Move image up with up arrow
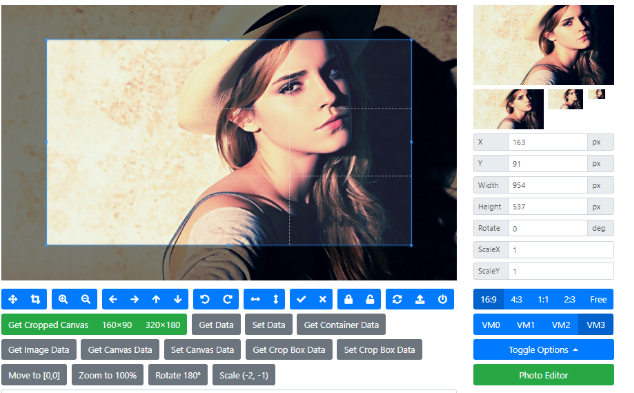The height and width of the screenshot is (393, 634). [156, 299]
